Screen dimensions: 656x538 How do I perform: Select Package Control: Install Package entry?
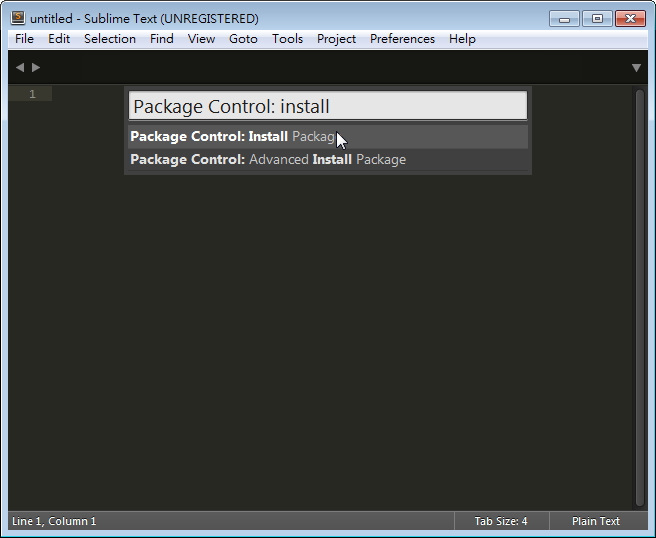click(x=328, y=136)
